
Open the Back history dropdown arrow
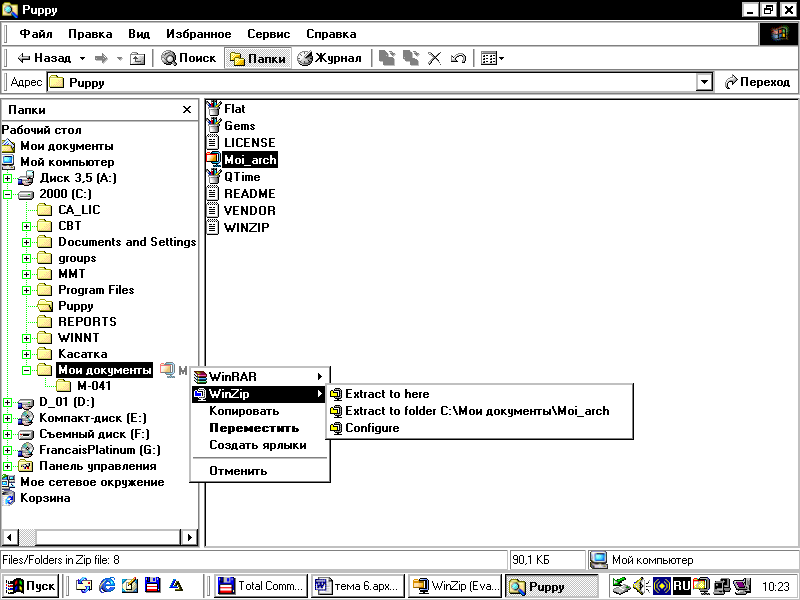click(x=82, y=59)
